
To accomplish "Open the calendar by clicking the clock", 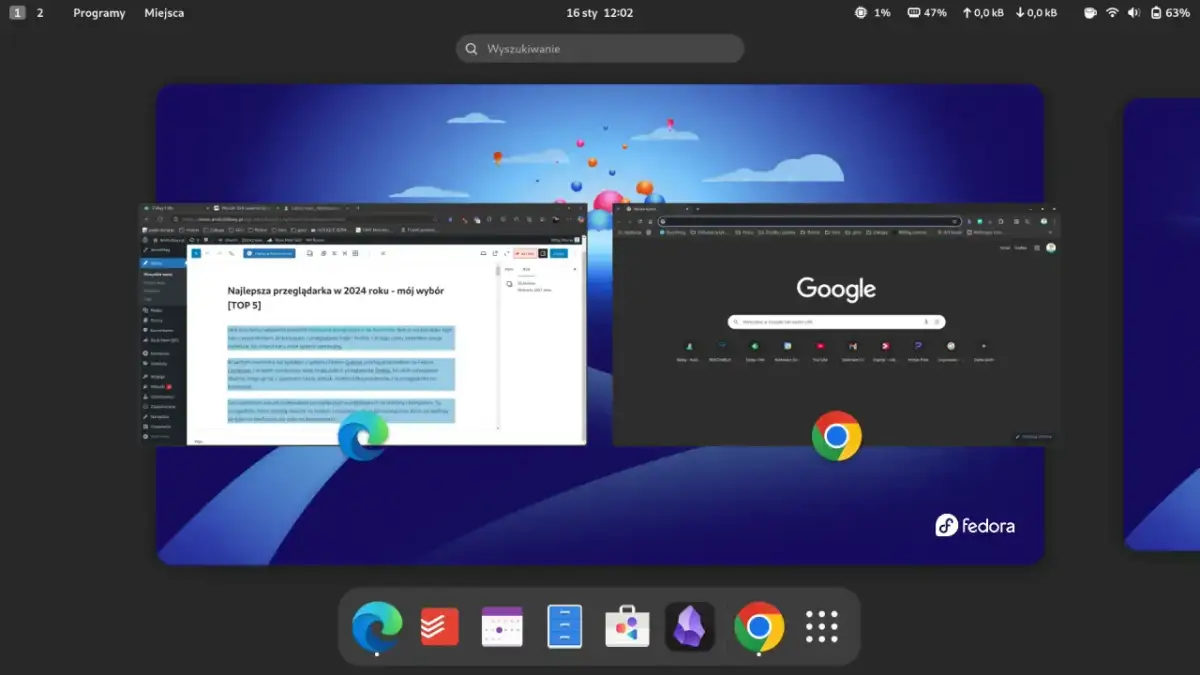I will point(600,13).
